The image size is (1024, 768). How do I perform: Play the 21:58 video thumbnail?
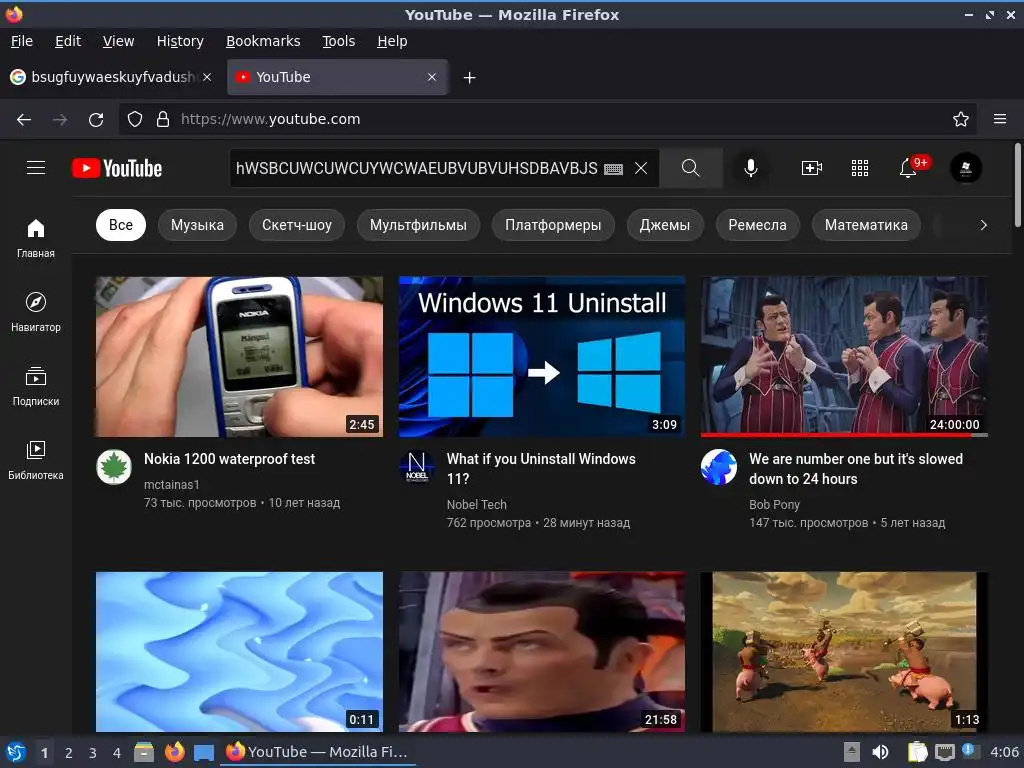pyautogui.click(x=542, y=652)
